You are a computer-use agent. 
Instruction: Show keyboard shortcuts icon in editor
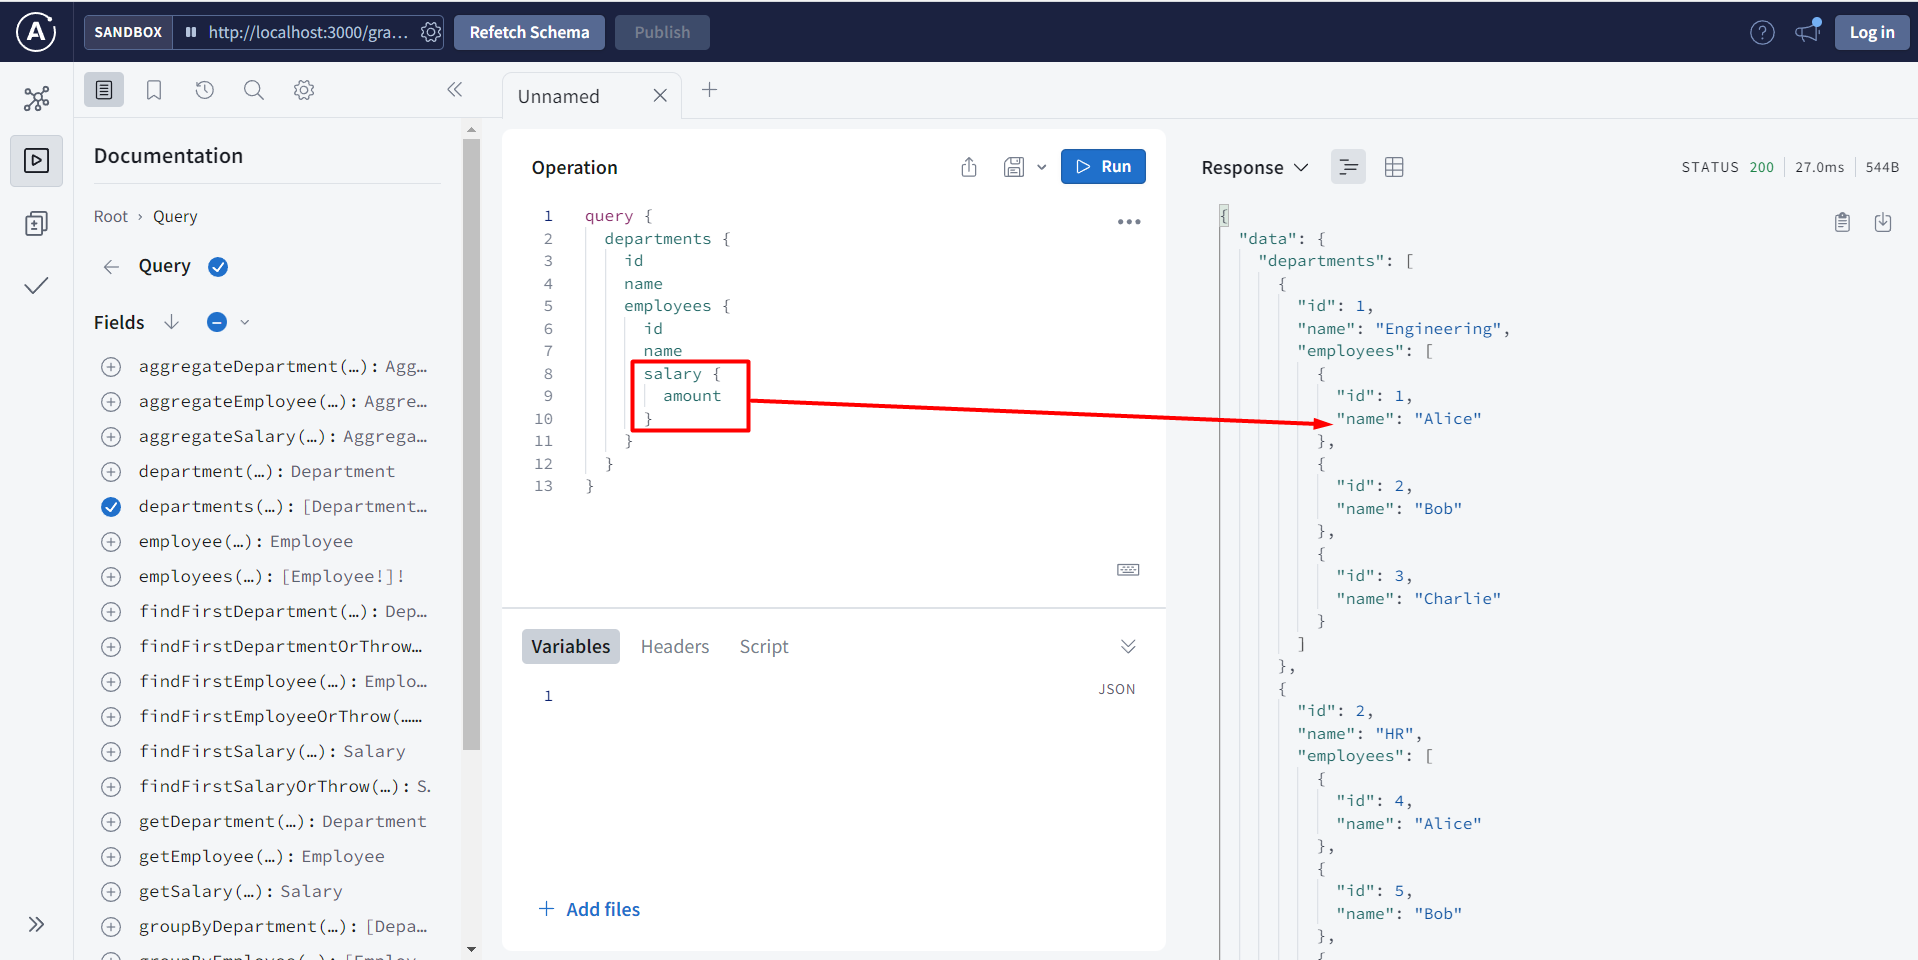(1128, 570)
